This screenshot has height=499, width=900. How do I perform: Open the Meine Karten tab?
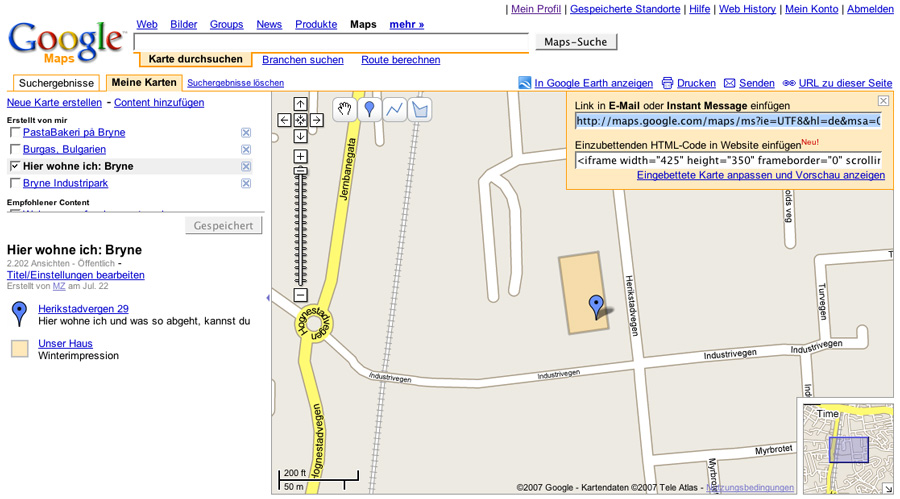pyautogui.click(x=144, y=83)
